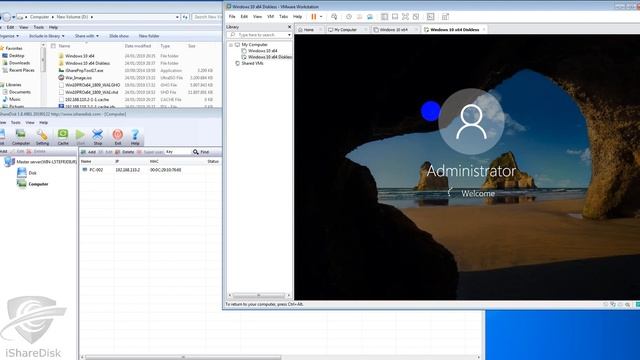Switch to Home tab in VMware

click(309, 30)
